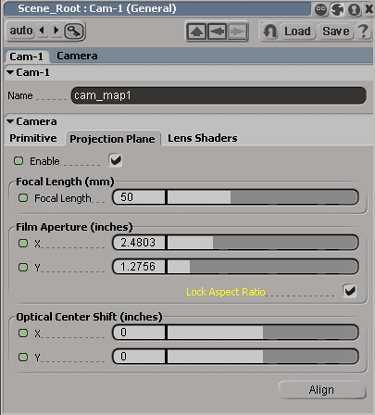
Task: Toggle the Enable projection plane checkbox
Action: click(x=115, y=161)
